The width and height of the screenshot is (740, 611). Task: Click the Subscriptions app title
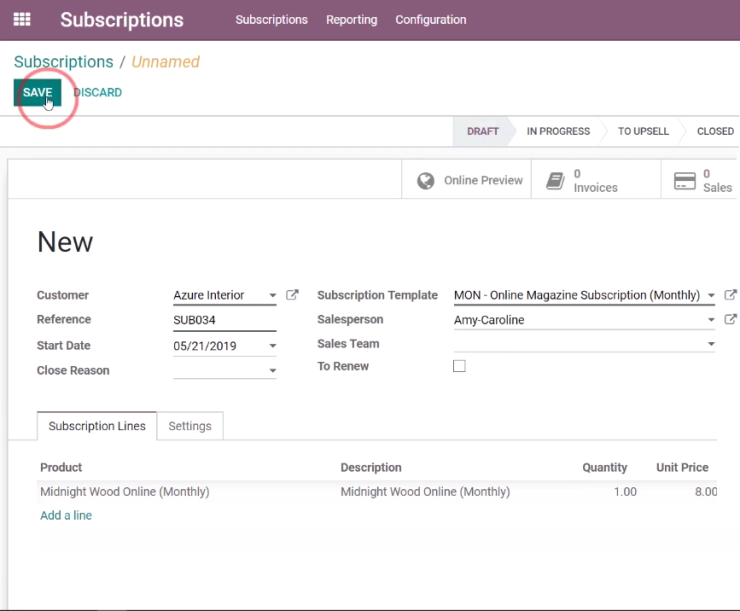tap(122, 20)
